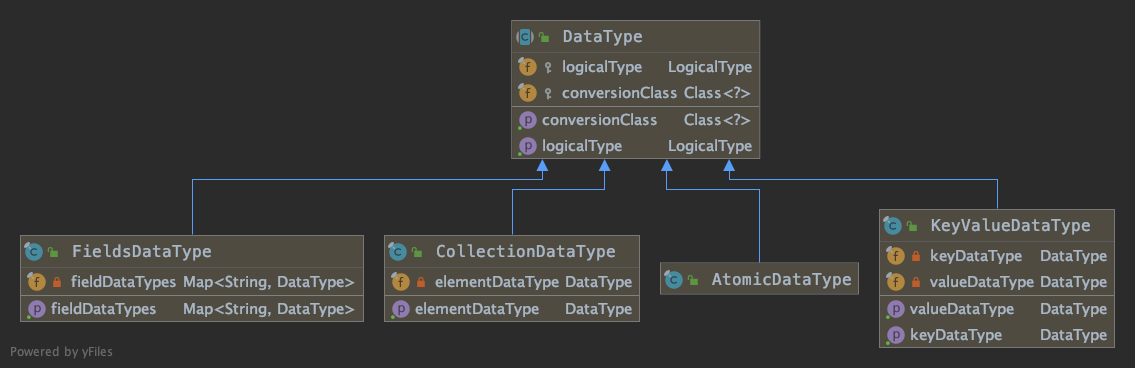Click the property icon for valueDataType
The width and height of the screenshot is (1135, 368).
[895, 309]
